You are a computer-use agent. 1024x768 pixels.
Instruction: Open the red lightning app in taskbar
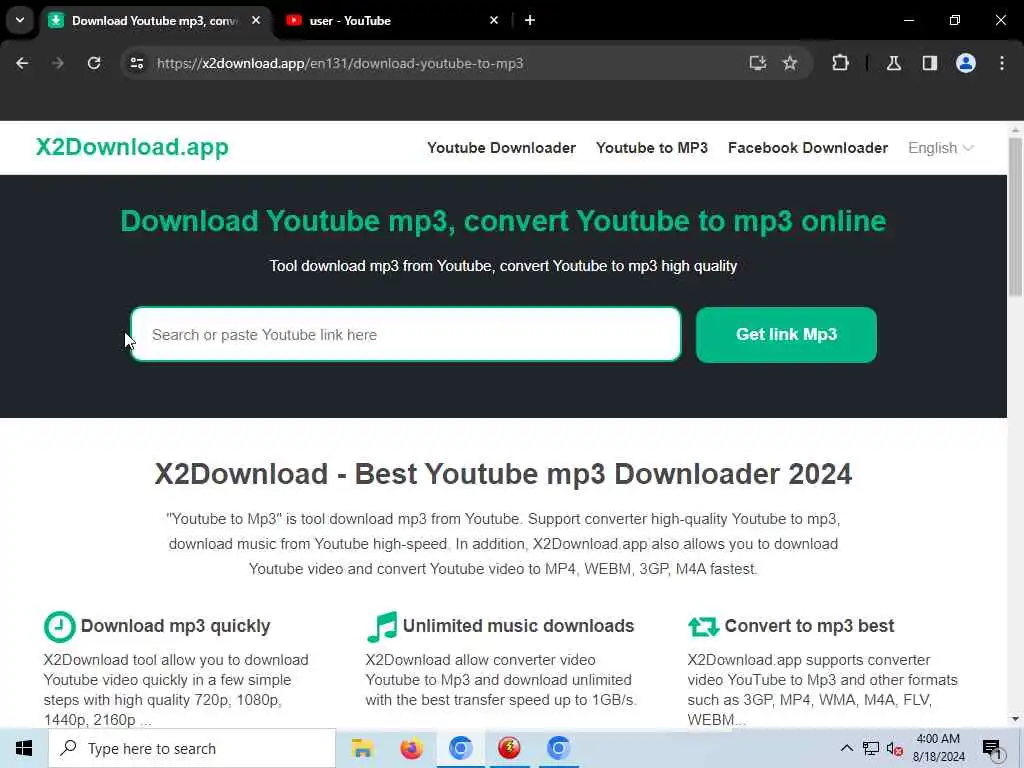pos(509,748)
